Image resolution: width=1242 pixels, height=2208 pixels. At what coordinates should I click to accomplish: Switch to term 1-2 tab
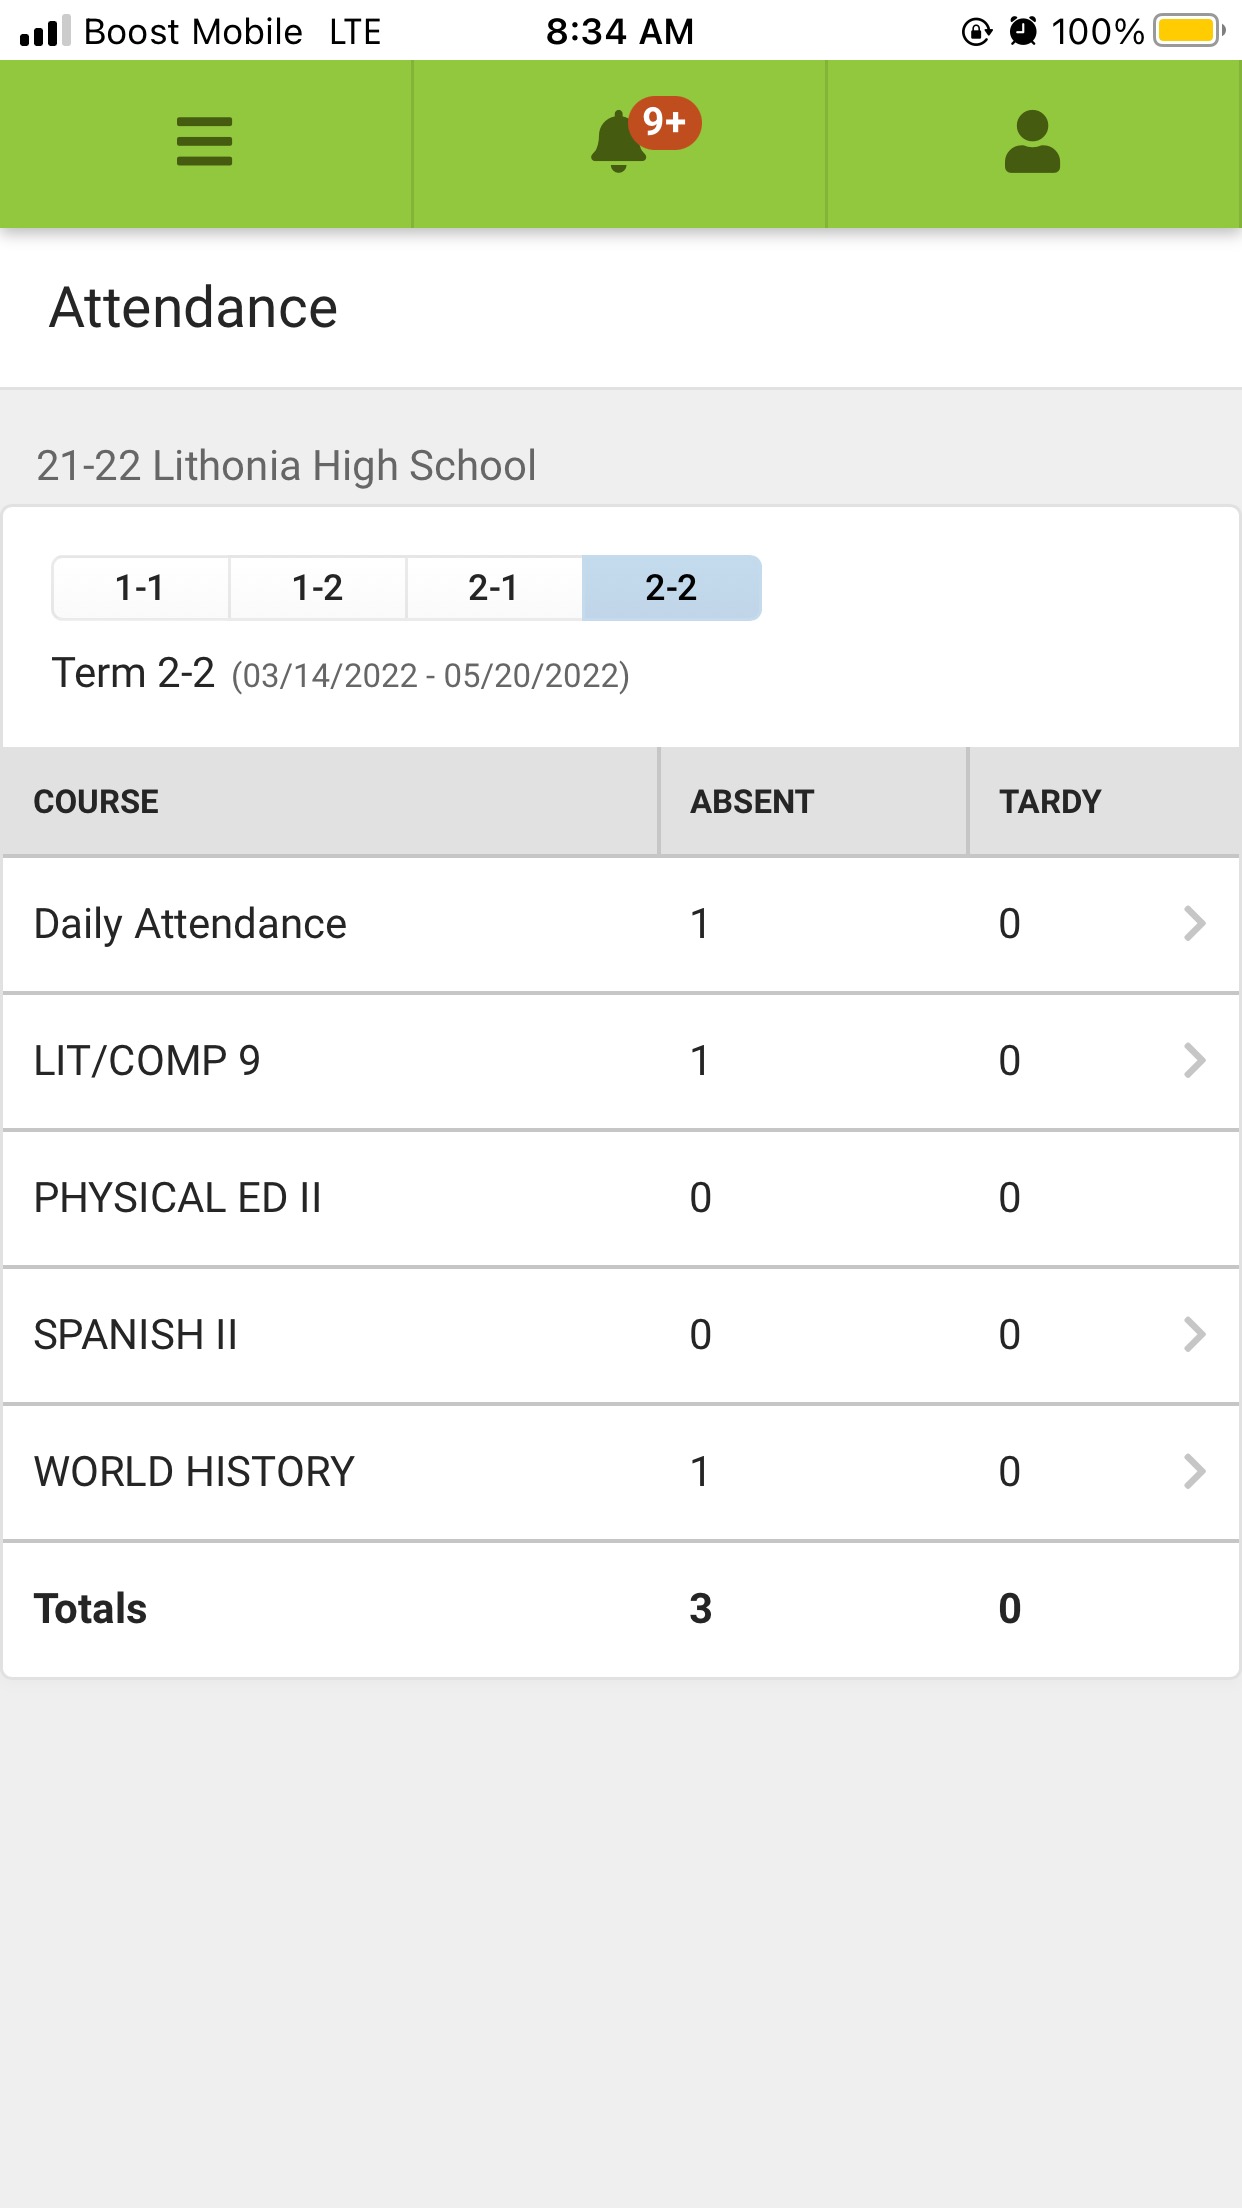pyautogui.click(x=317, y=588)
